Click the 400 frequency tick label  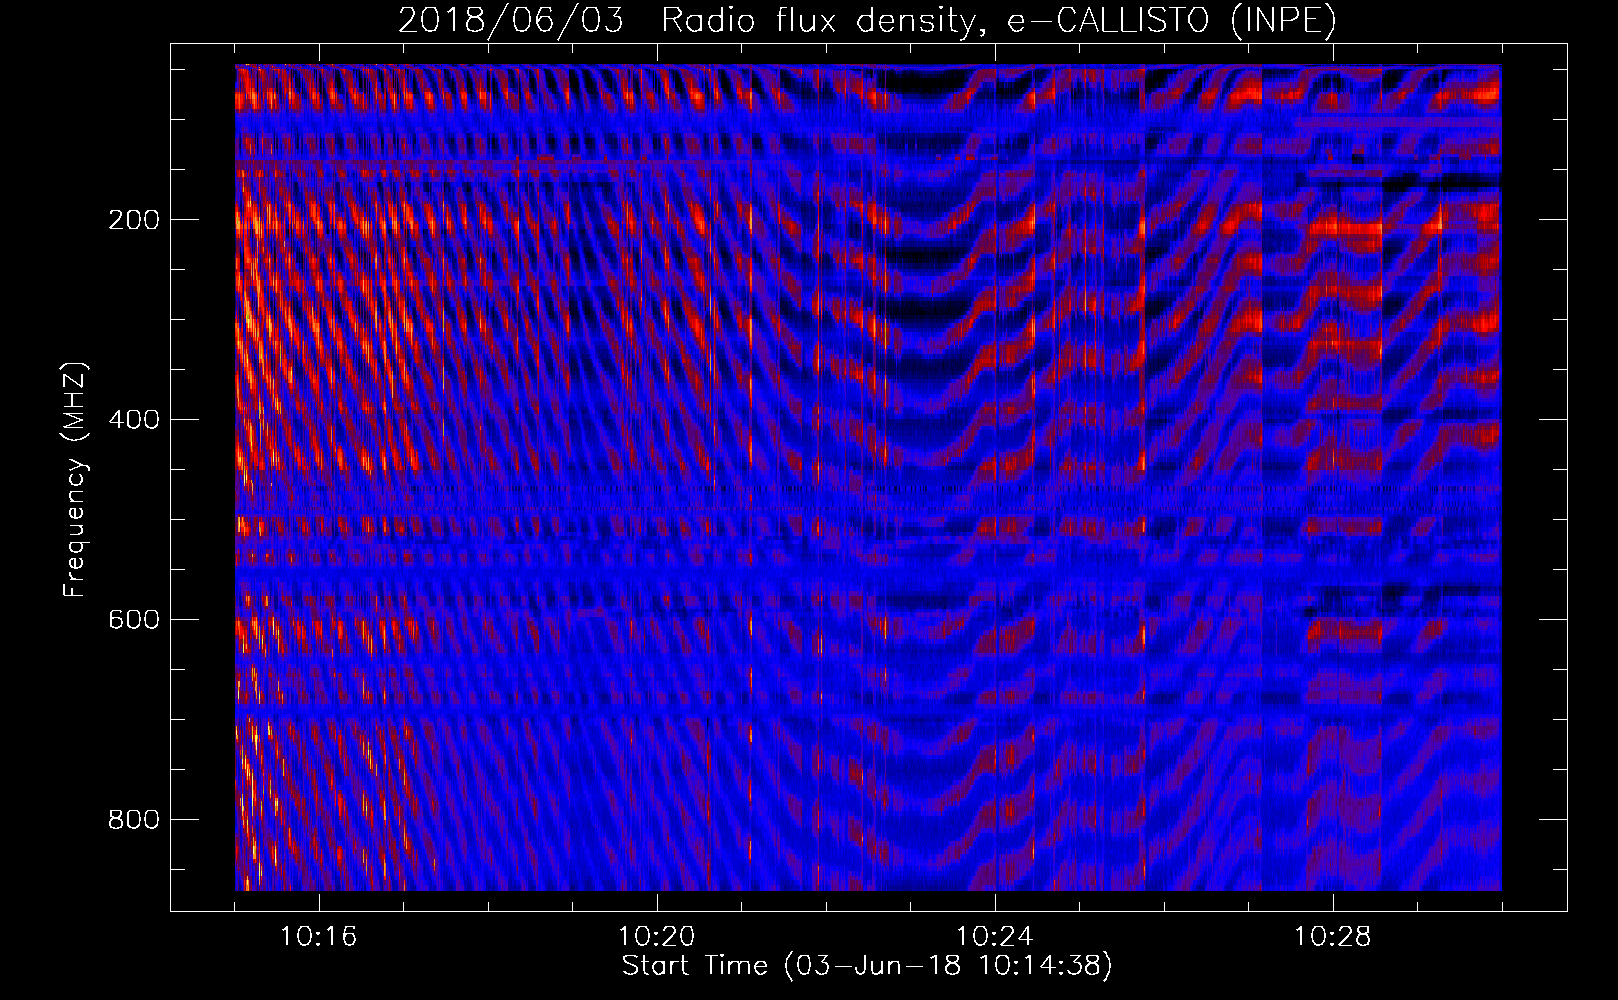pos(134,420)
